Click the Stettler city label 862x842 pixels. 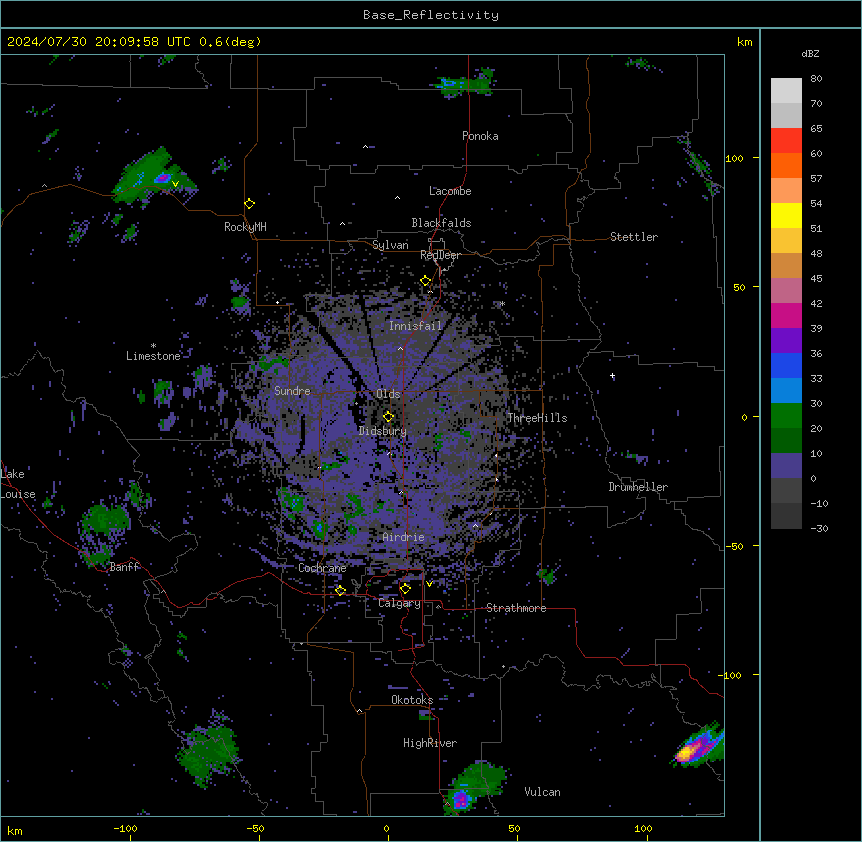coord(634,237)
